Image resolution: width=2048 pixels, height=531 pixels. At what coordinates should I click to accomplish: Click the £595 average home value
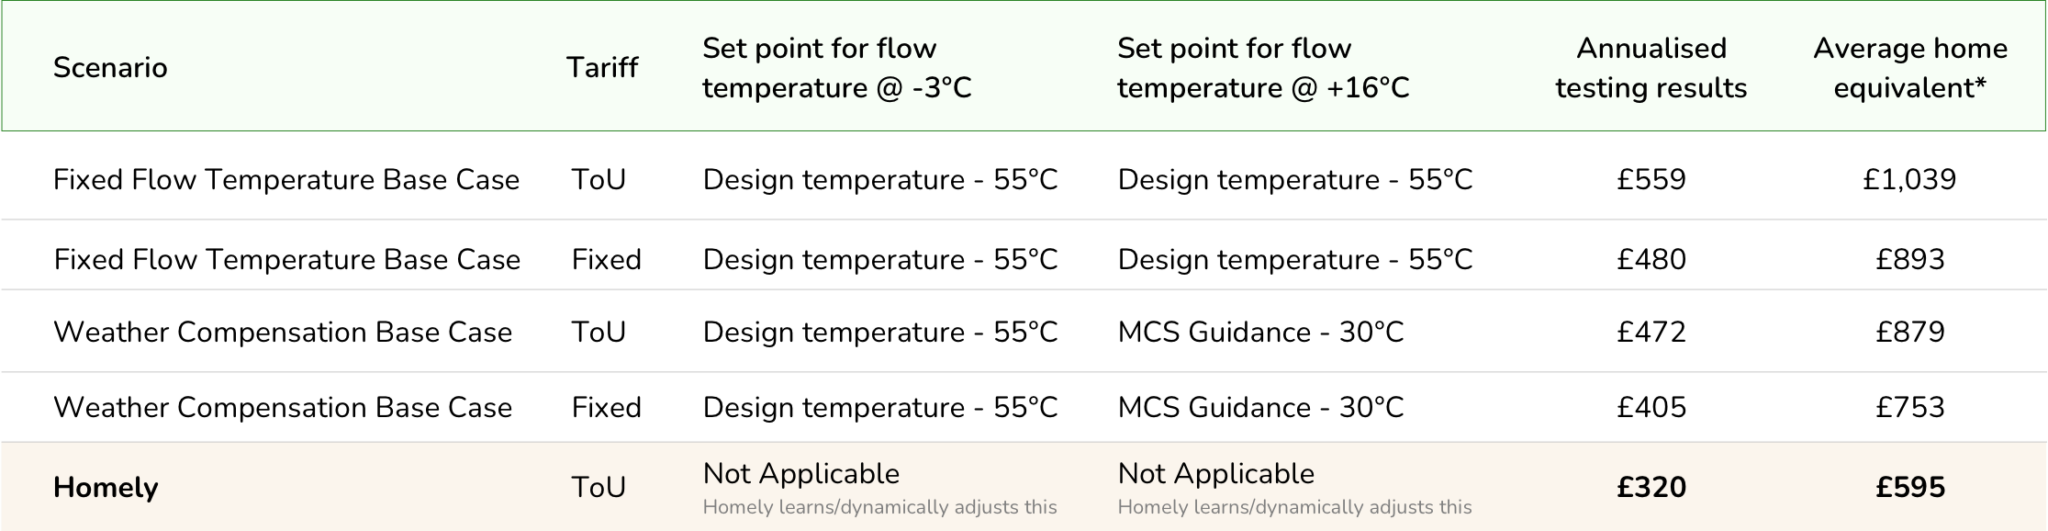(1910, 487)
